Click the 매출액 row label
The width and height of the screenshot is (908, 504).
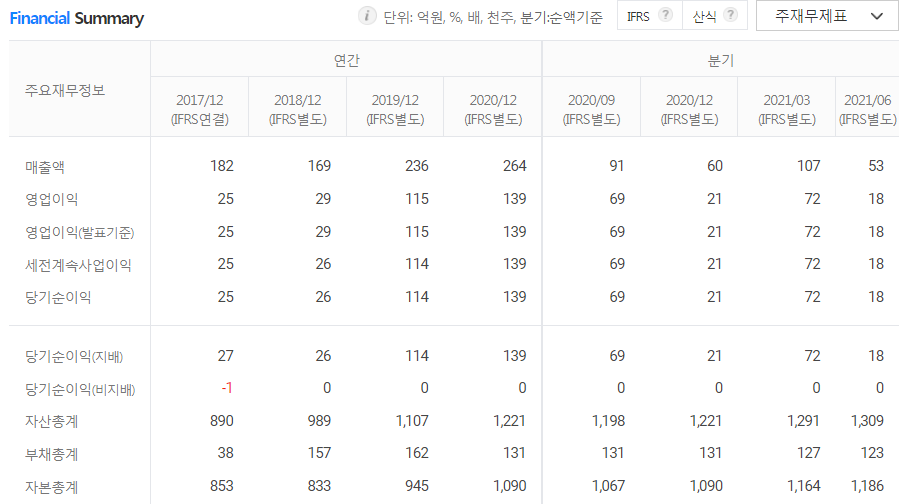pos(45,167)
